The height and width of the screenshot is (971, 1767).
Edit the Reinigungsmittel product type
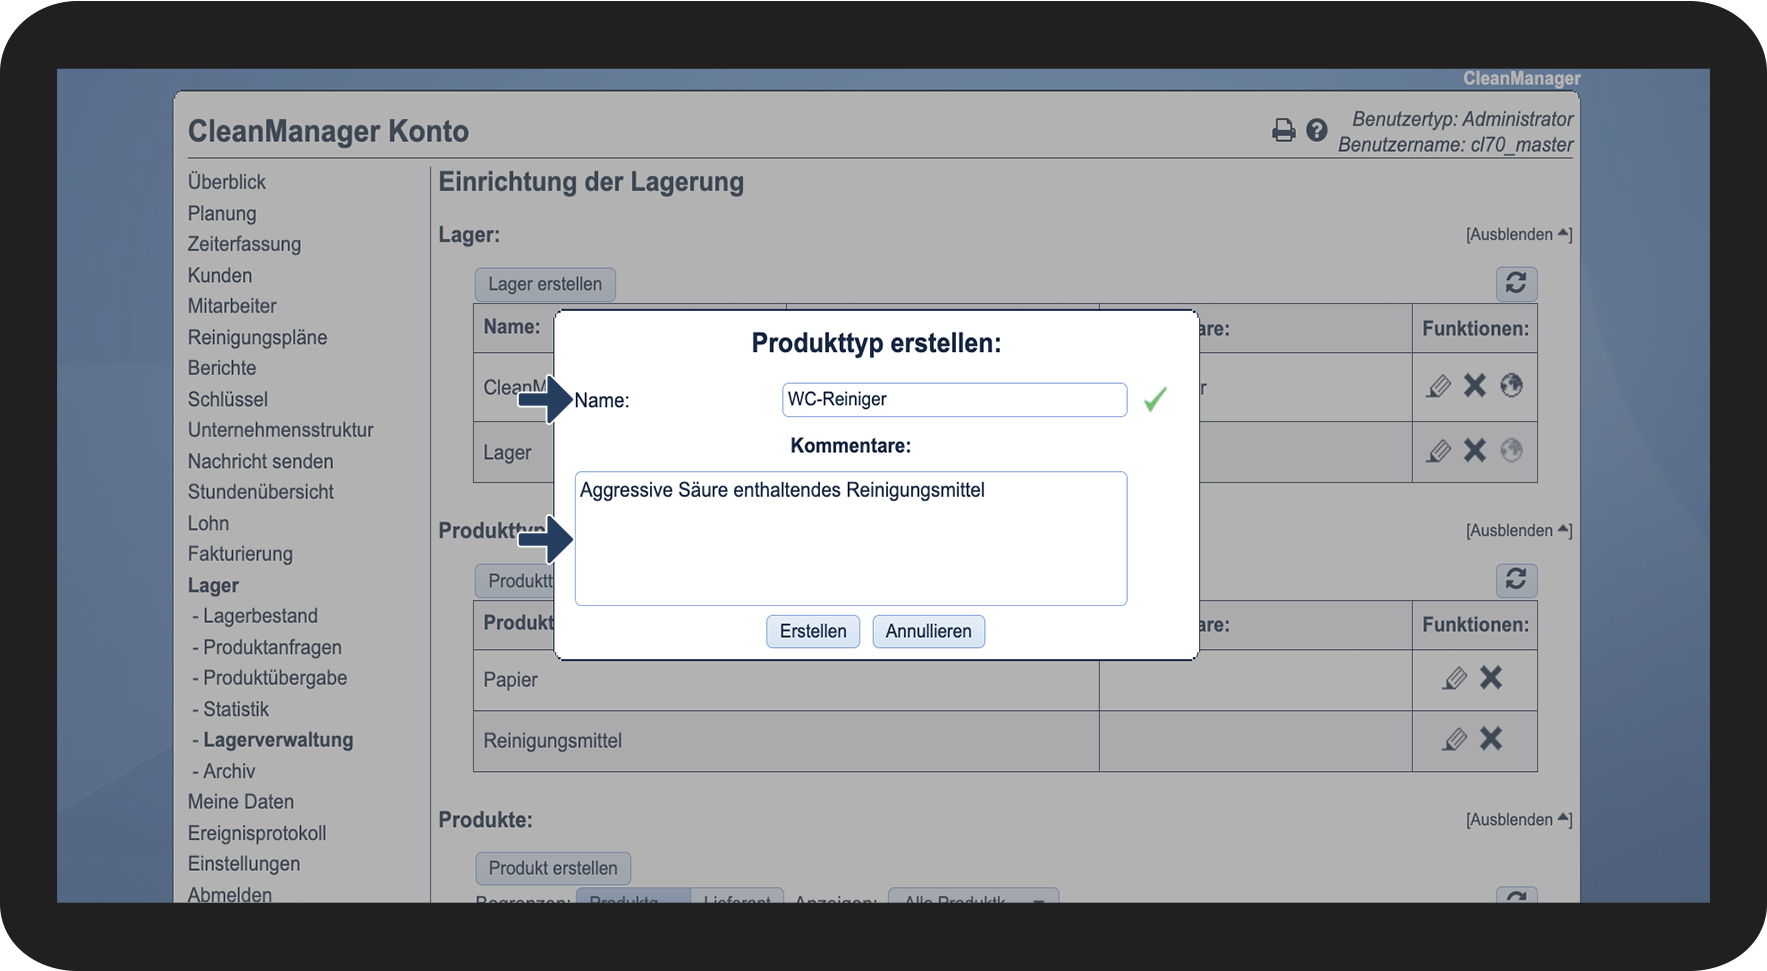tap(1455, 739)
